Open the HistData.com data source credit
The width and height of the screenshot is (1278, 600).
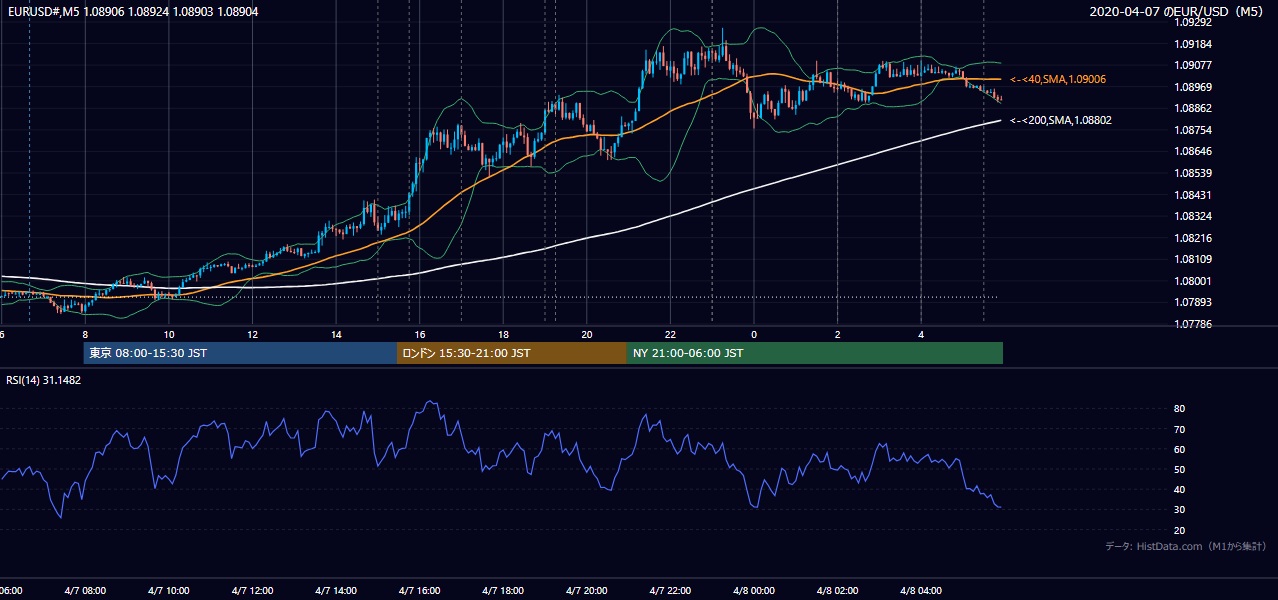tap(1186, 546)
